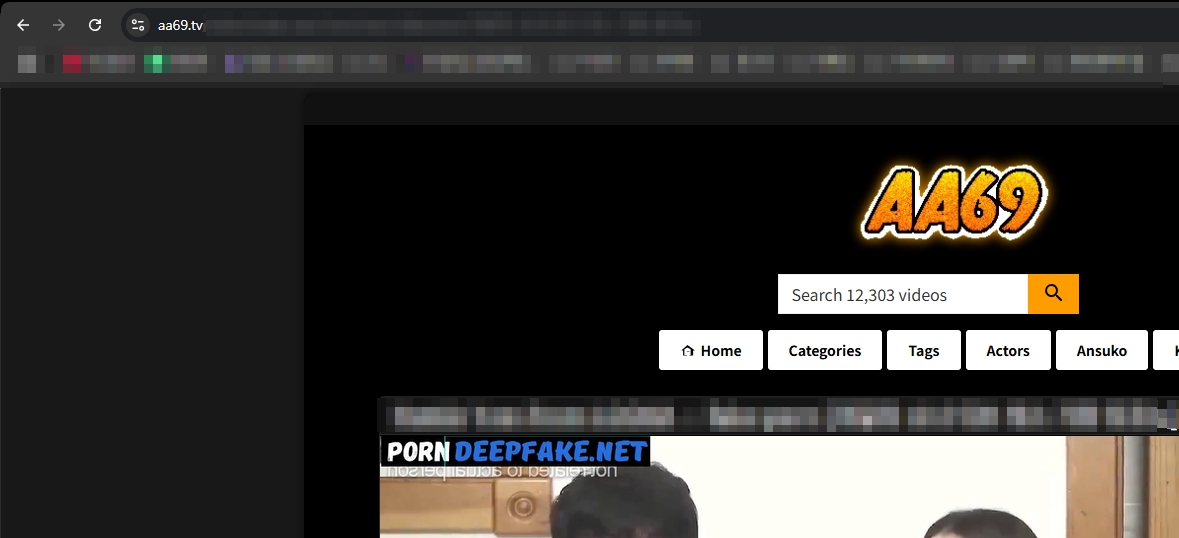Screen dimensions: 1179x538
Task: Open the Home menu item
Action: tap(711, 350)
